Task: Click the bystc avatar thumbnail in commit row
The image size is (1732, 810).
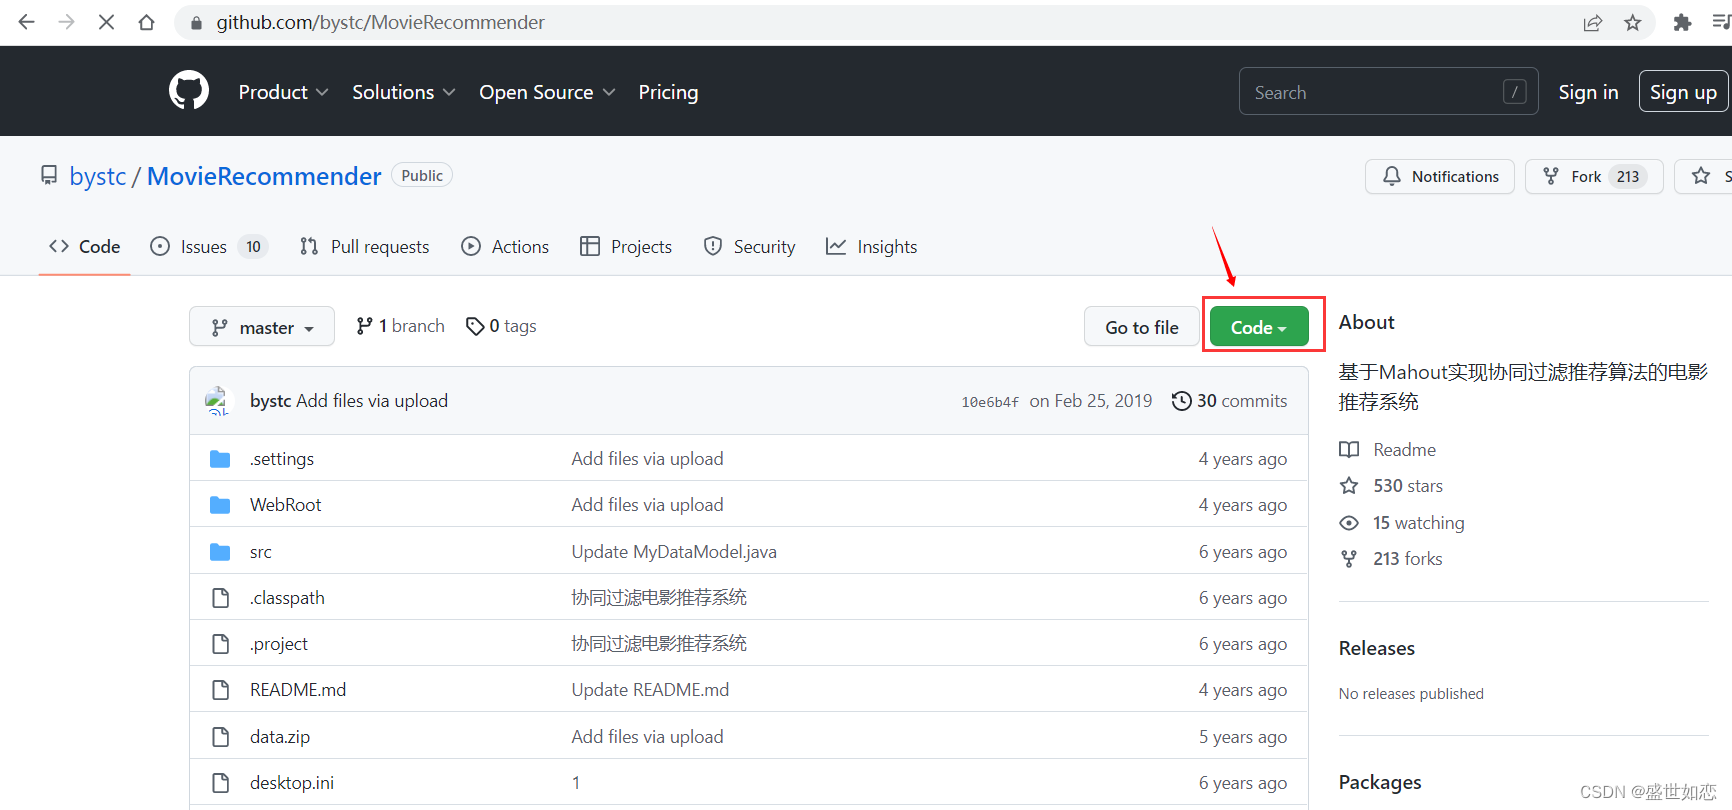Action: 217,401
